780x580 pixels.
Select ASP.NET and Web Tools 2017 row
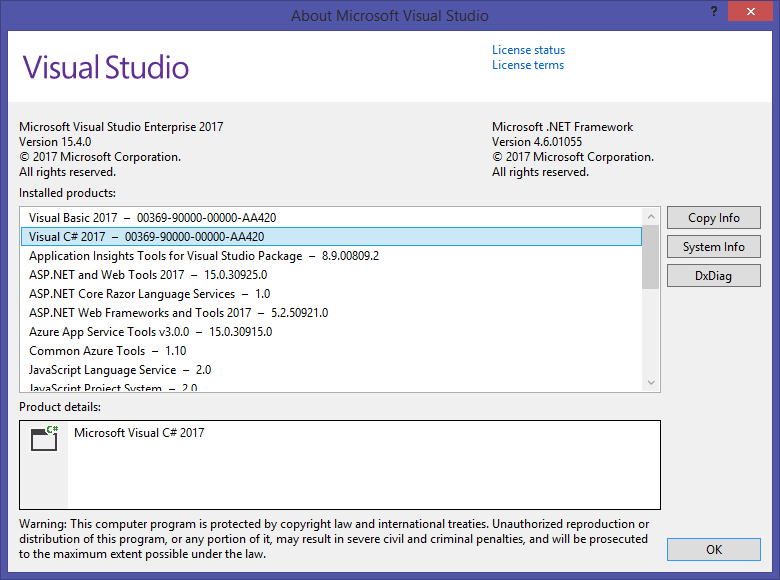pos(331,275)
